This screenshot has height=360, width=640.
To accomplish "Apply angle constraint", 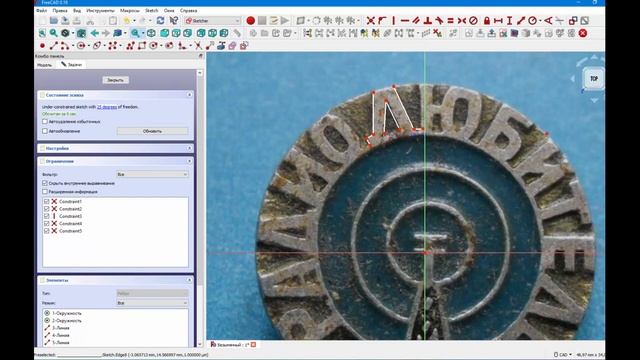I will tap(548, 20).
